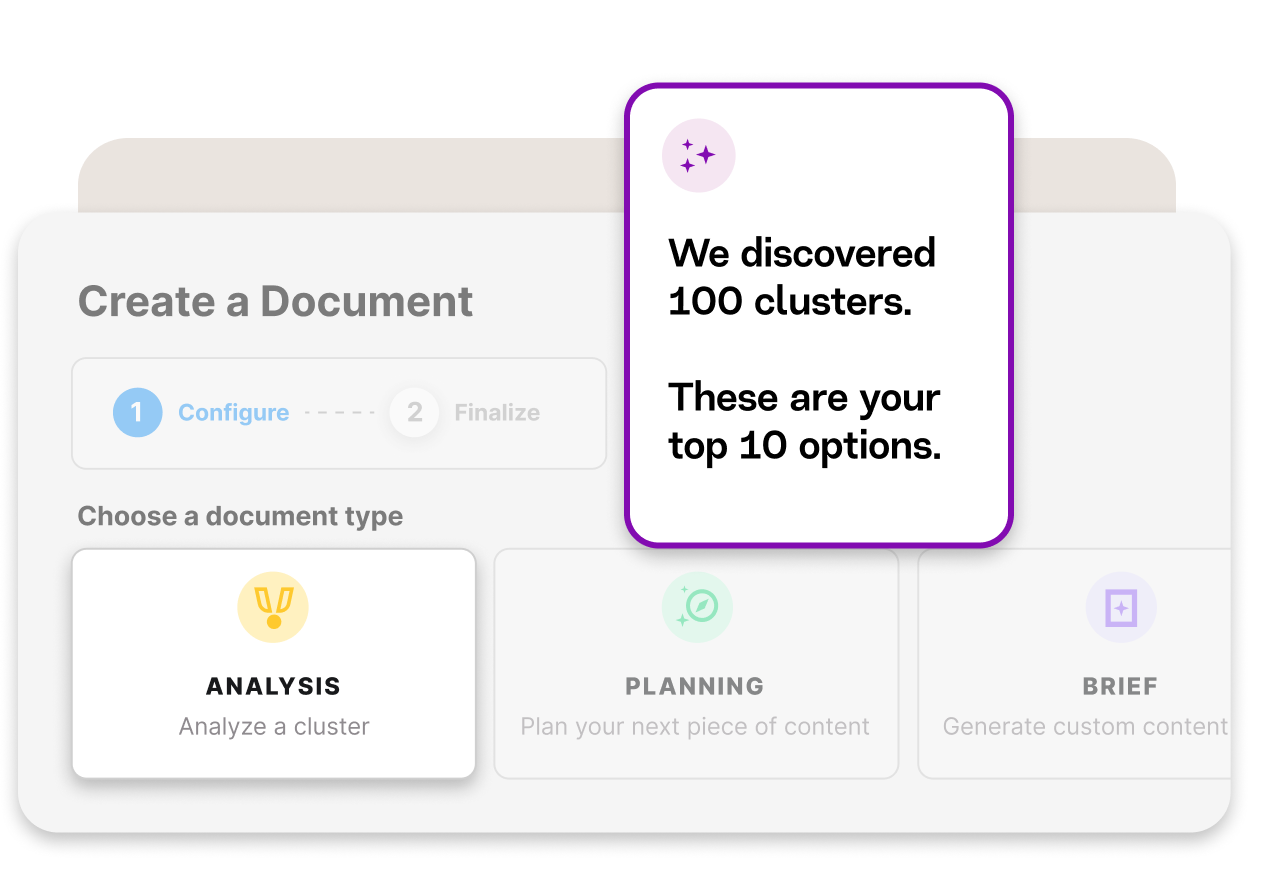The height and width of the screenshot is (888, 1264).
Task: Click the step 1 circle icon
Action: coord(138,412)
